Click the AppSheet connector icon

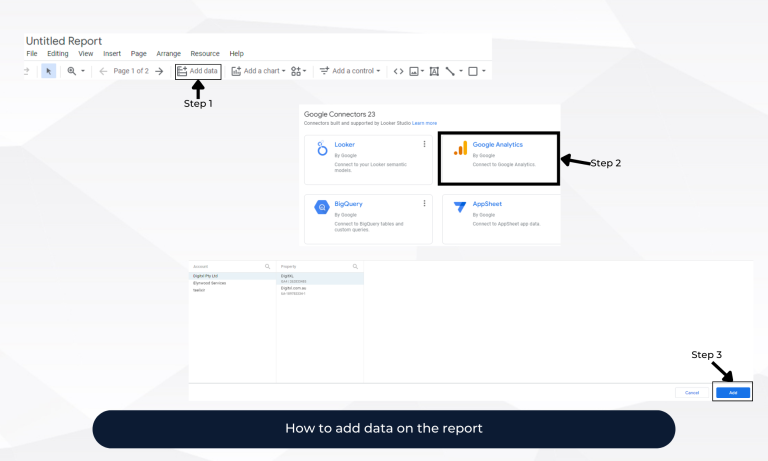click(460, 207)
